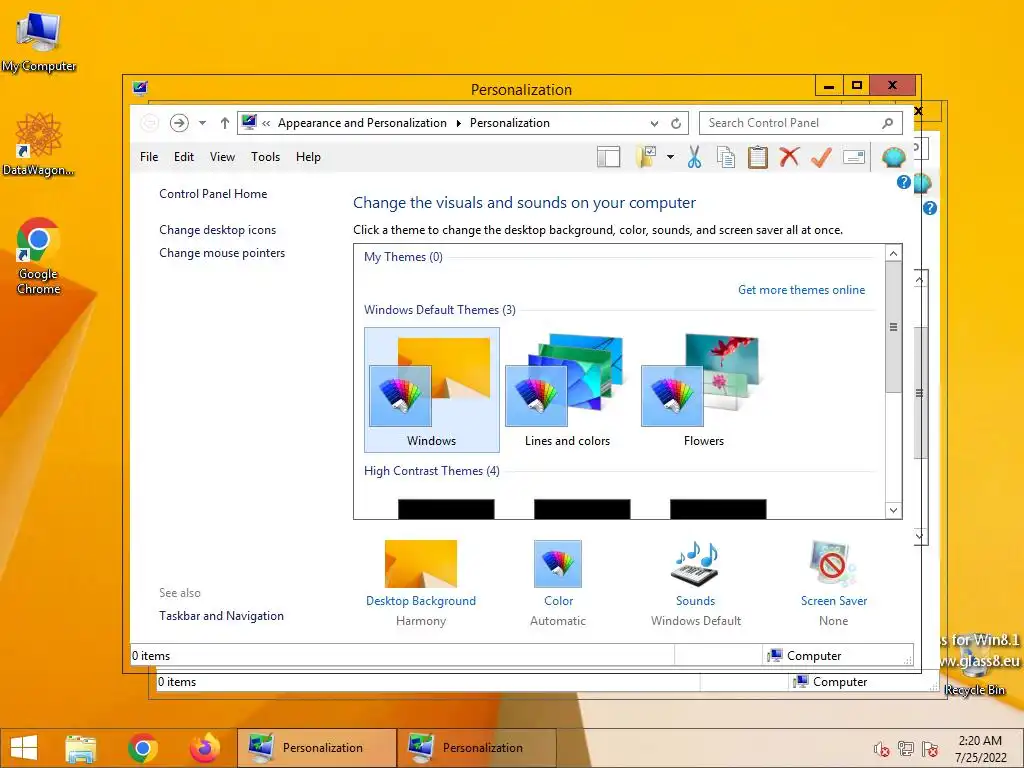Open the Color settings icon
Image resolution: width=1024 pixels, height=768 pixels.
tap(558, 564)
